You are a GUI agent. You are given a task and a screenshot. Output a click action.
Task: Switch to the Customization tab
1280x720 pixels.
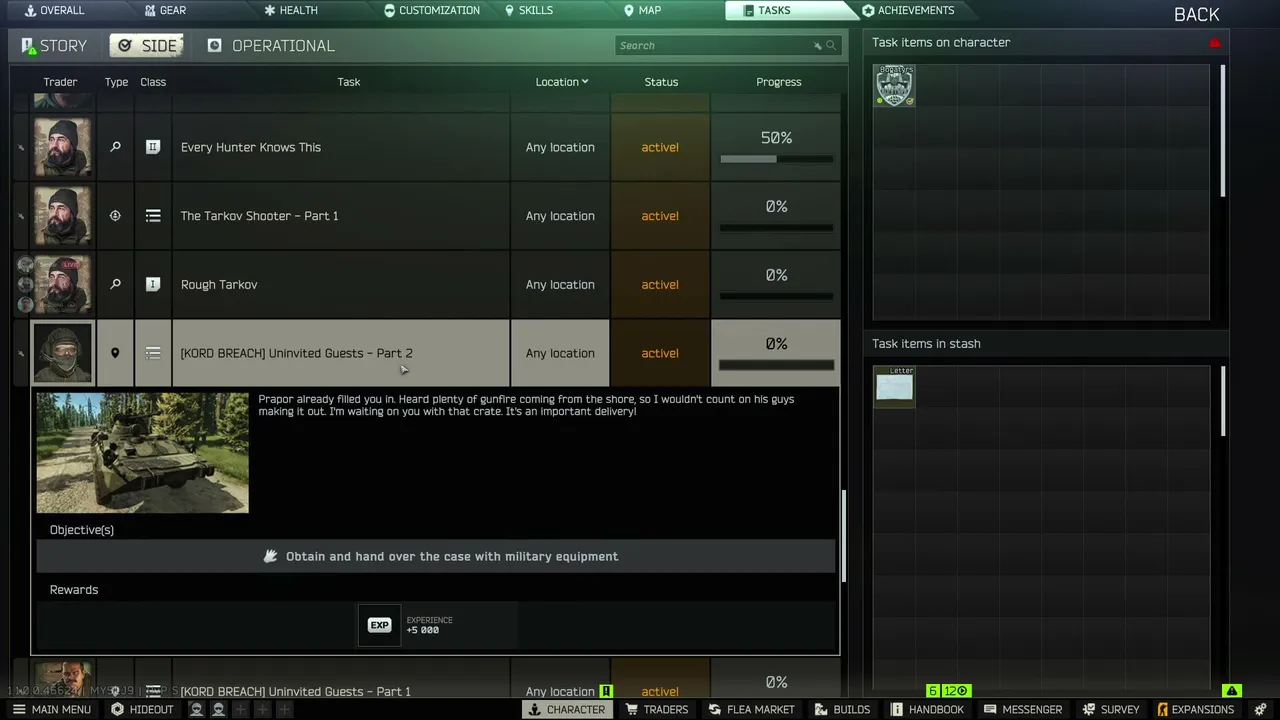pos(431,10)
